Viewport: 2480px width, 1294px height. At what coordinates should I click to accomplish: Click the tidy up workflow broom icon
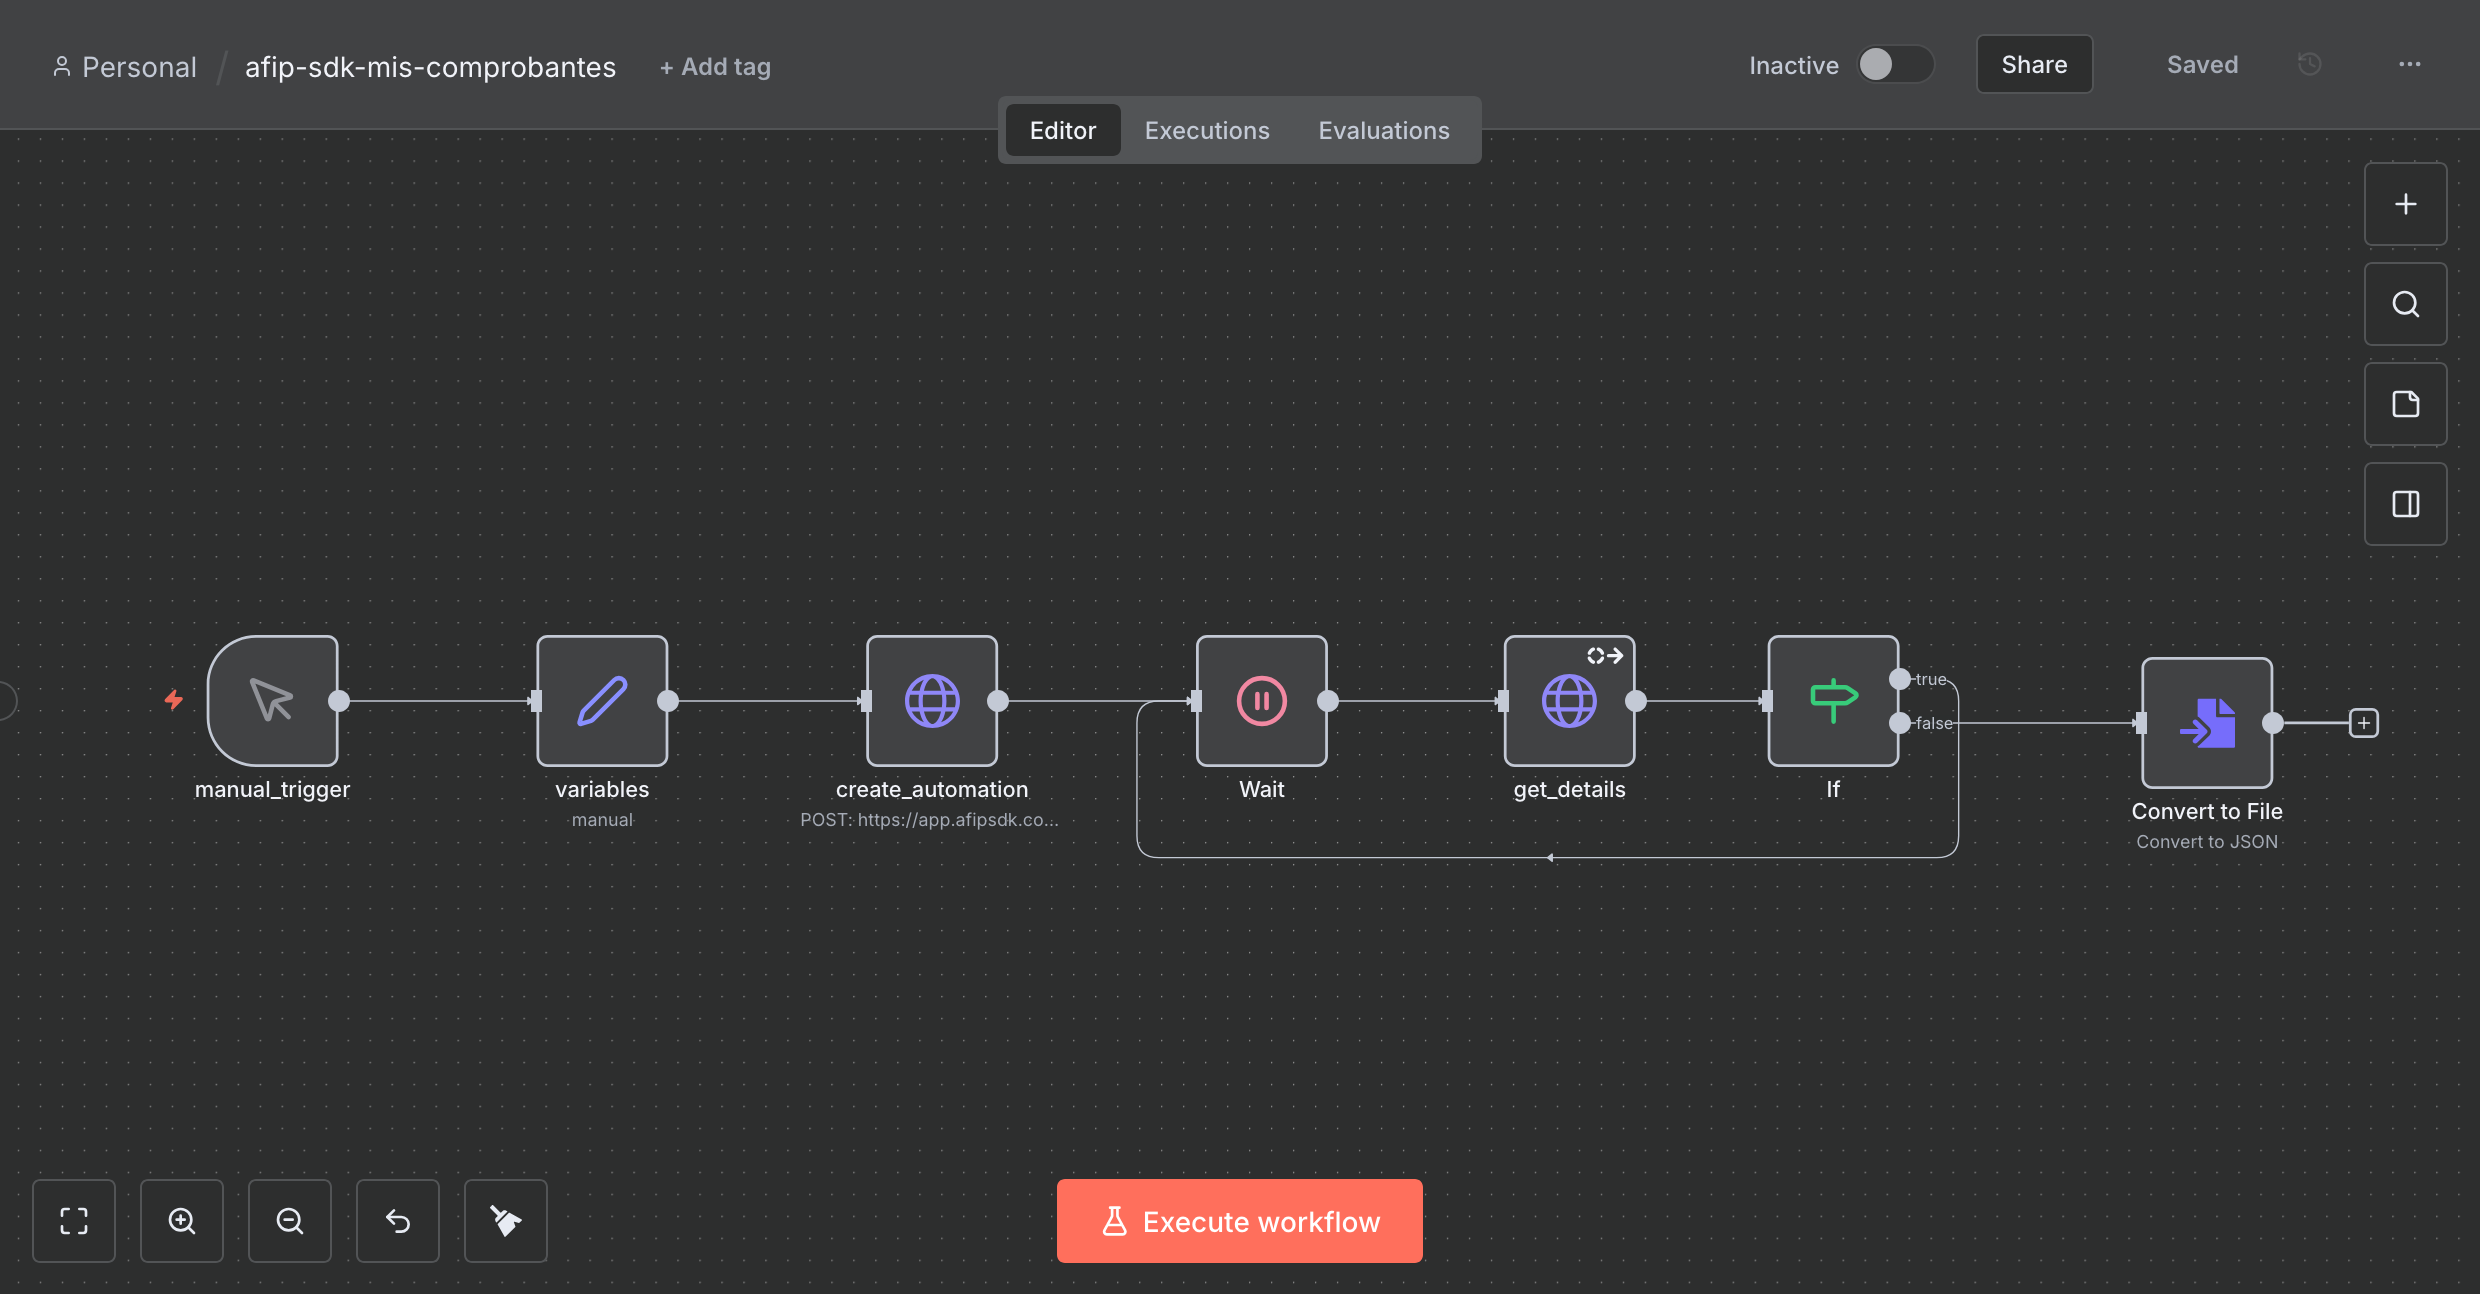pos(505,1220)
